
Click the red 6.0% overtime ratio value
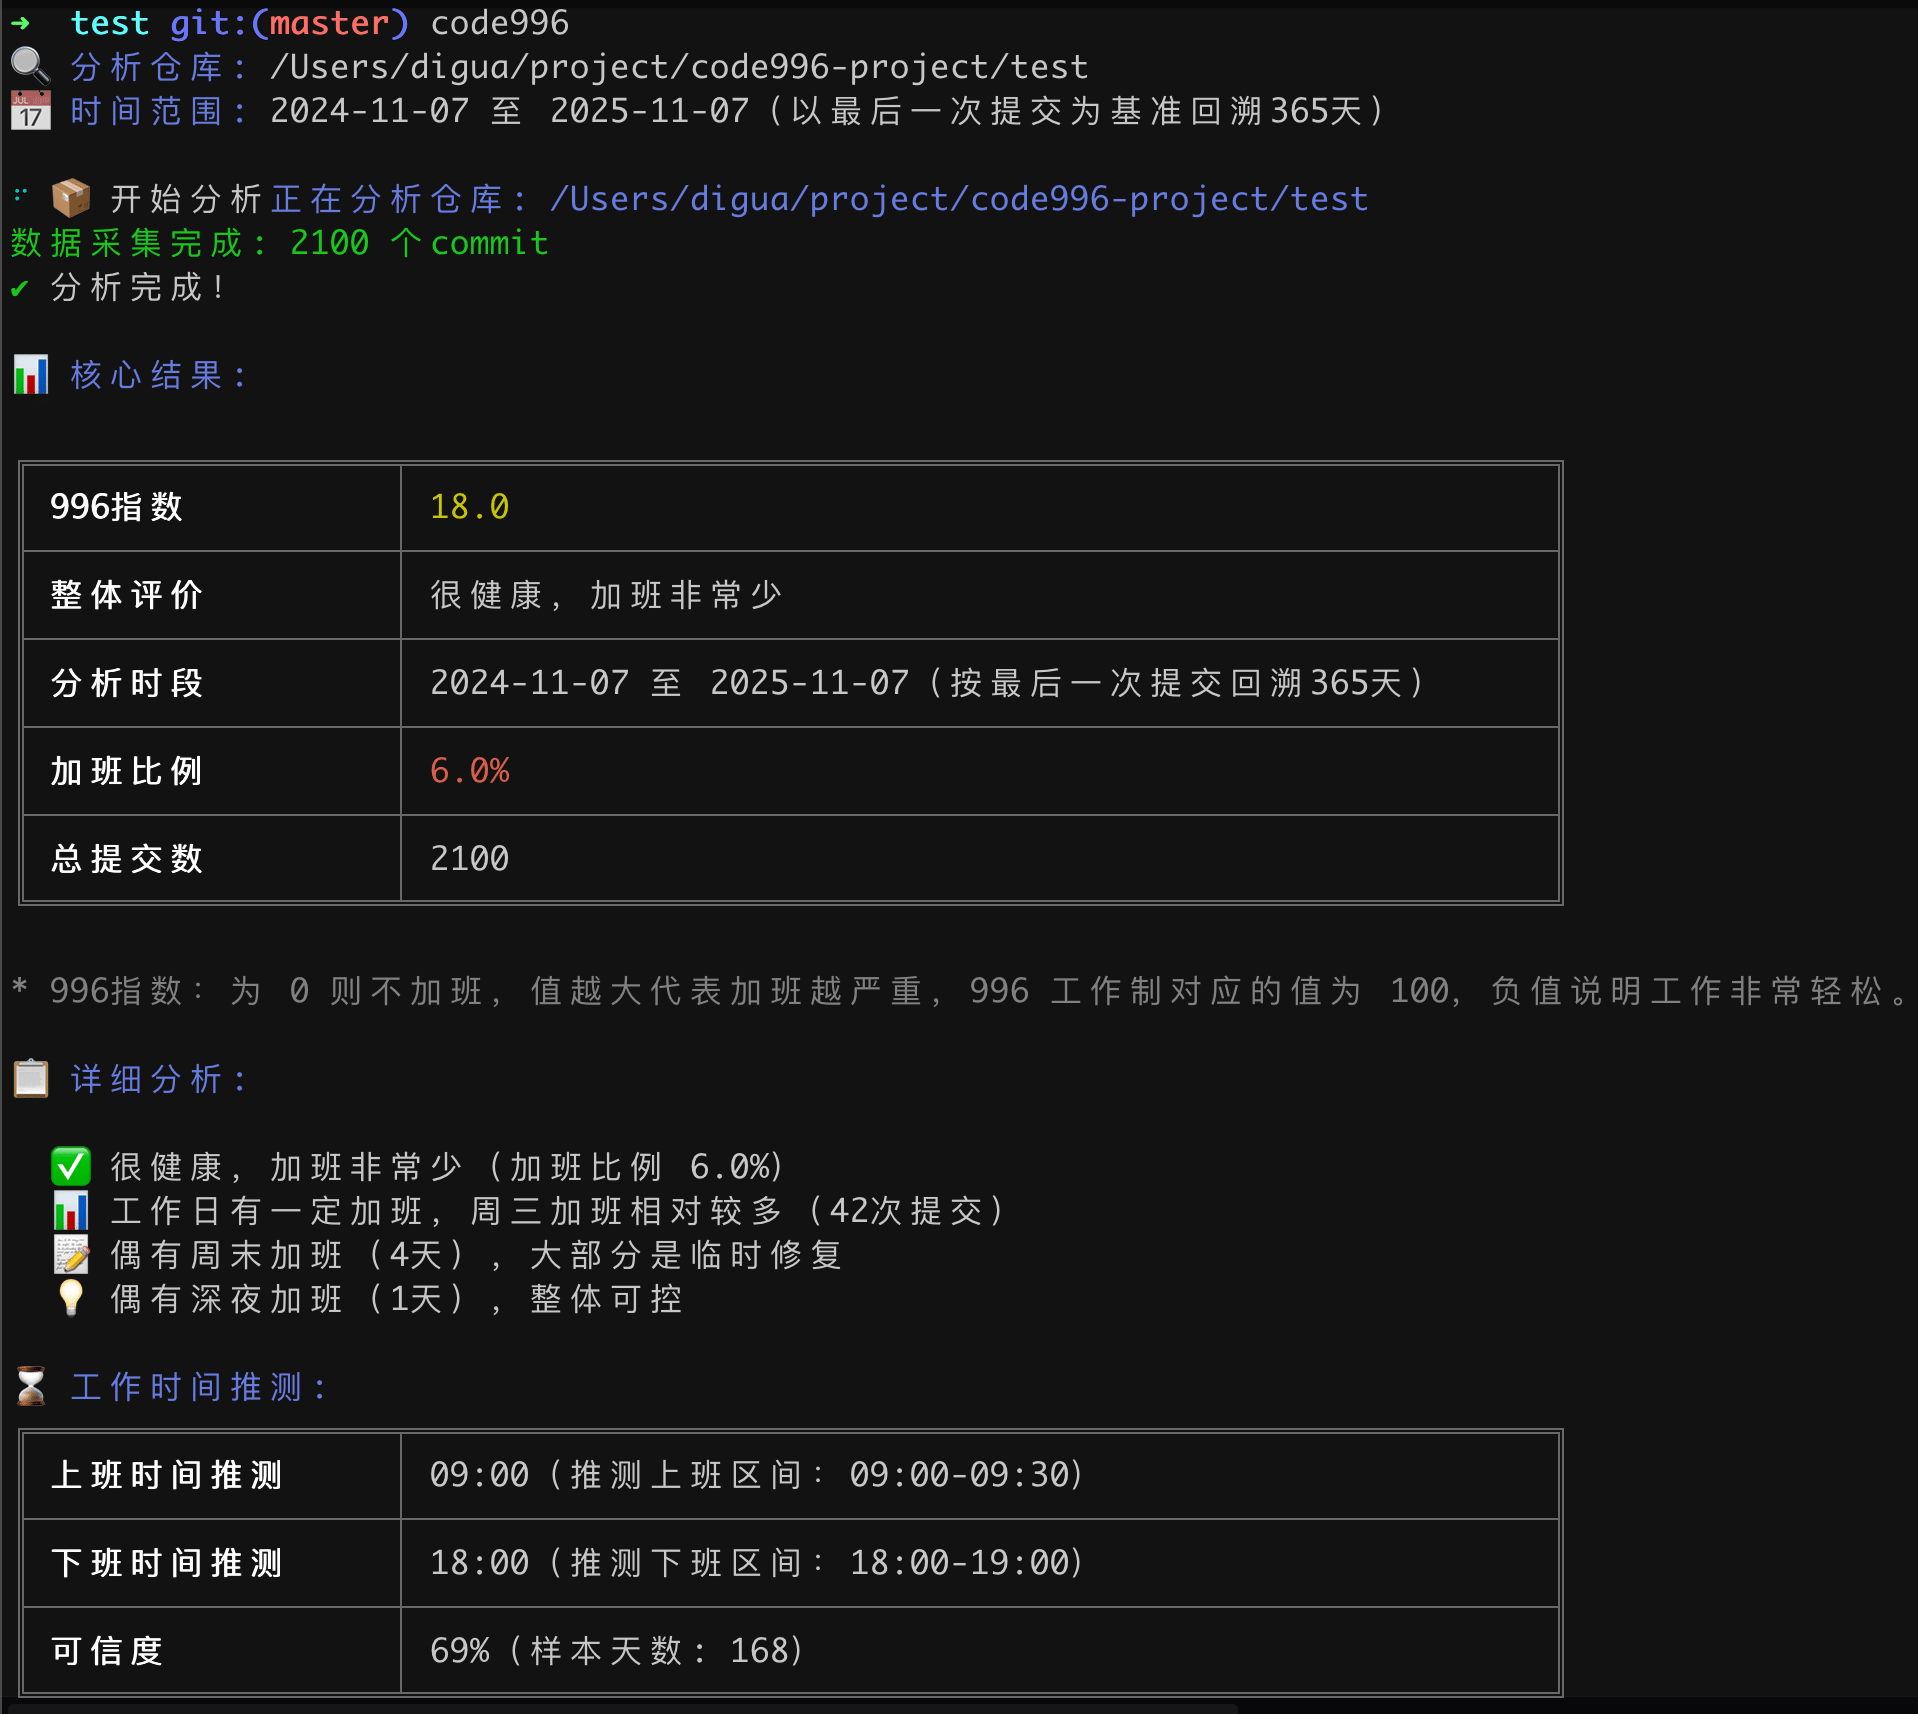[469, 771]
